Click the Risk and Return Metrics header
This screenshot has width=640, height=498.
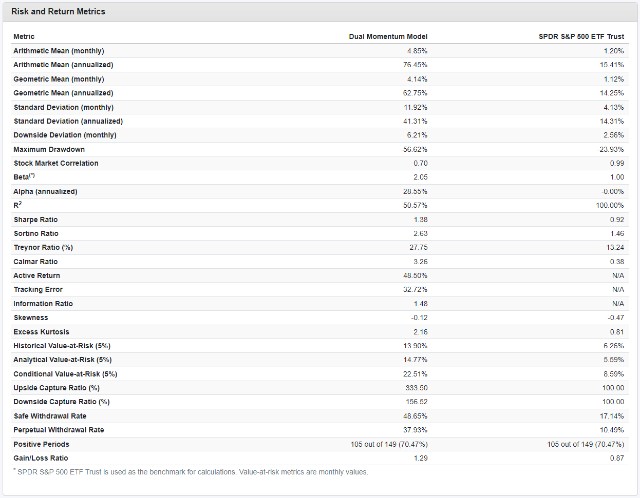[58, 11]
